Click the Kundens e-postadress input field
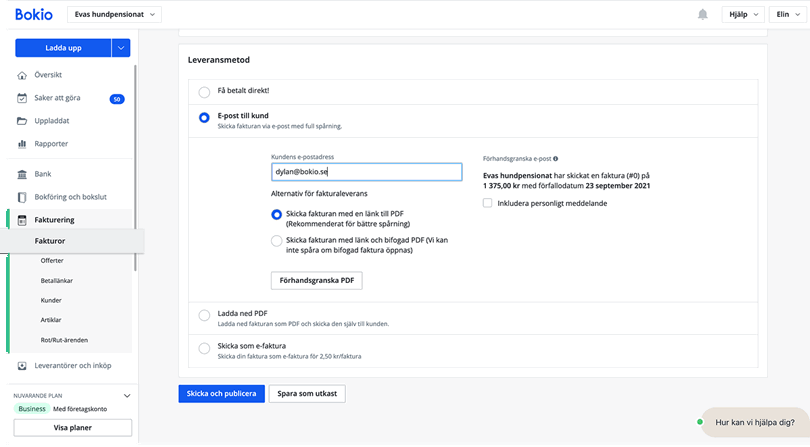The image size is (810, 447). click(x=367, y=172)
